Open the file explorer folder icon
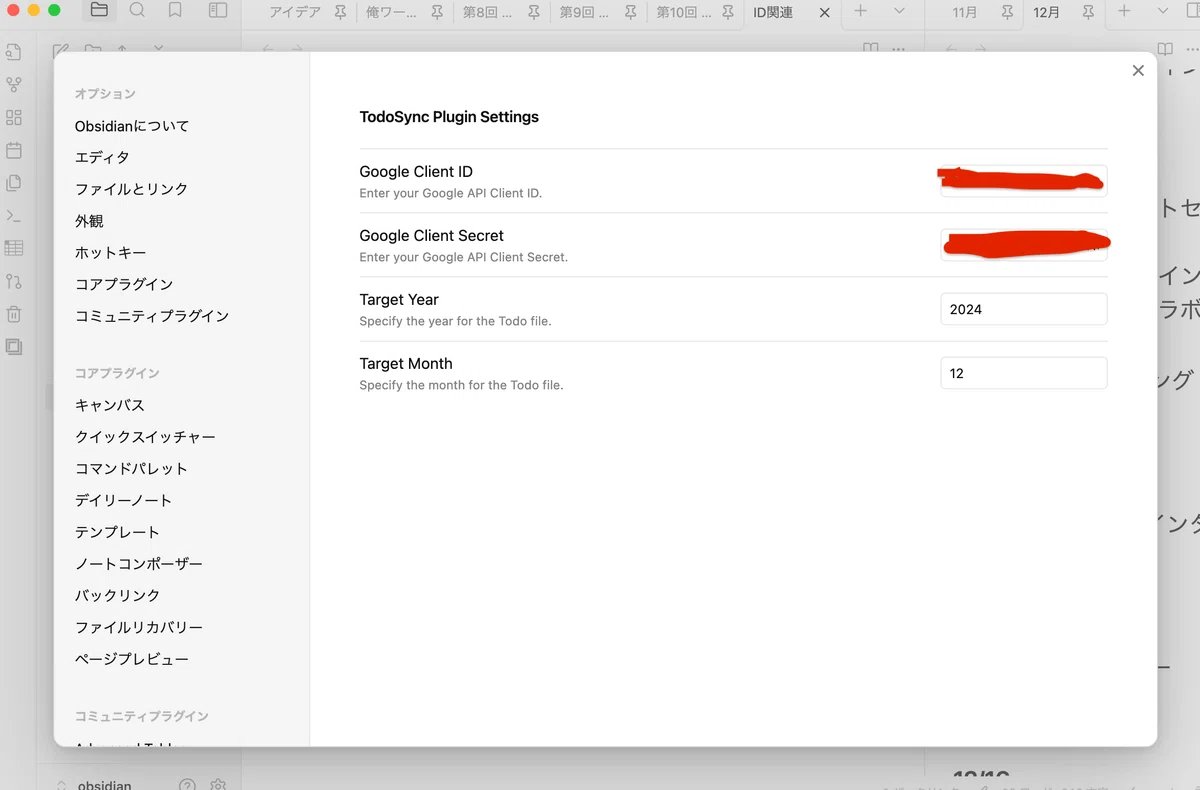 click(x=98, y=11)
